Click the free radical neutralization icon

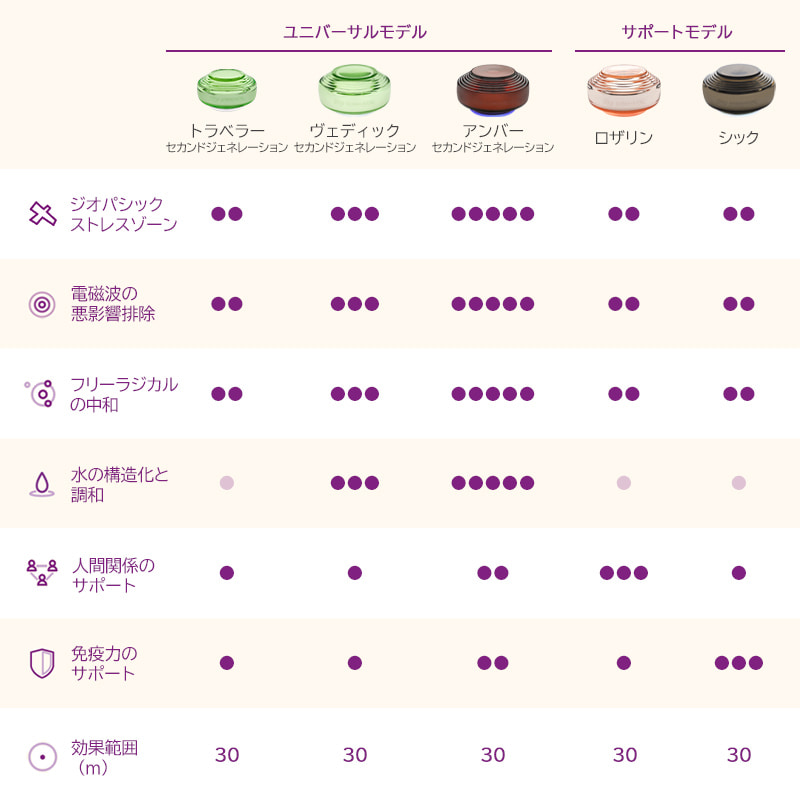tap(41, 393)
